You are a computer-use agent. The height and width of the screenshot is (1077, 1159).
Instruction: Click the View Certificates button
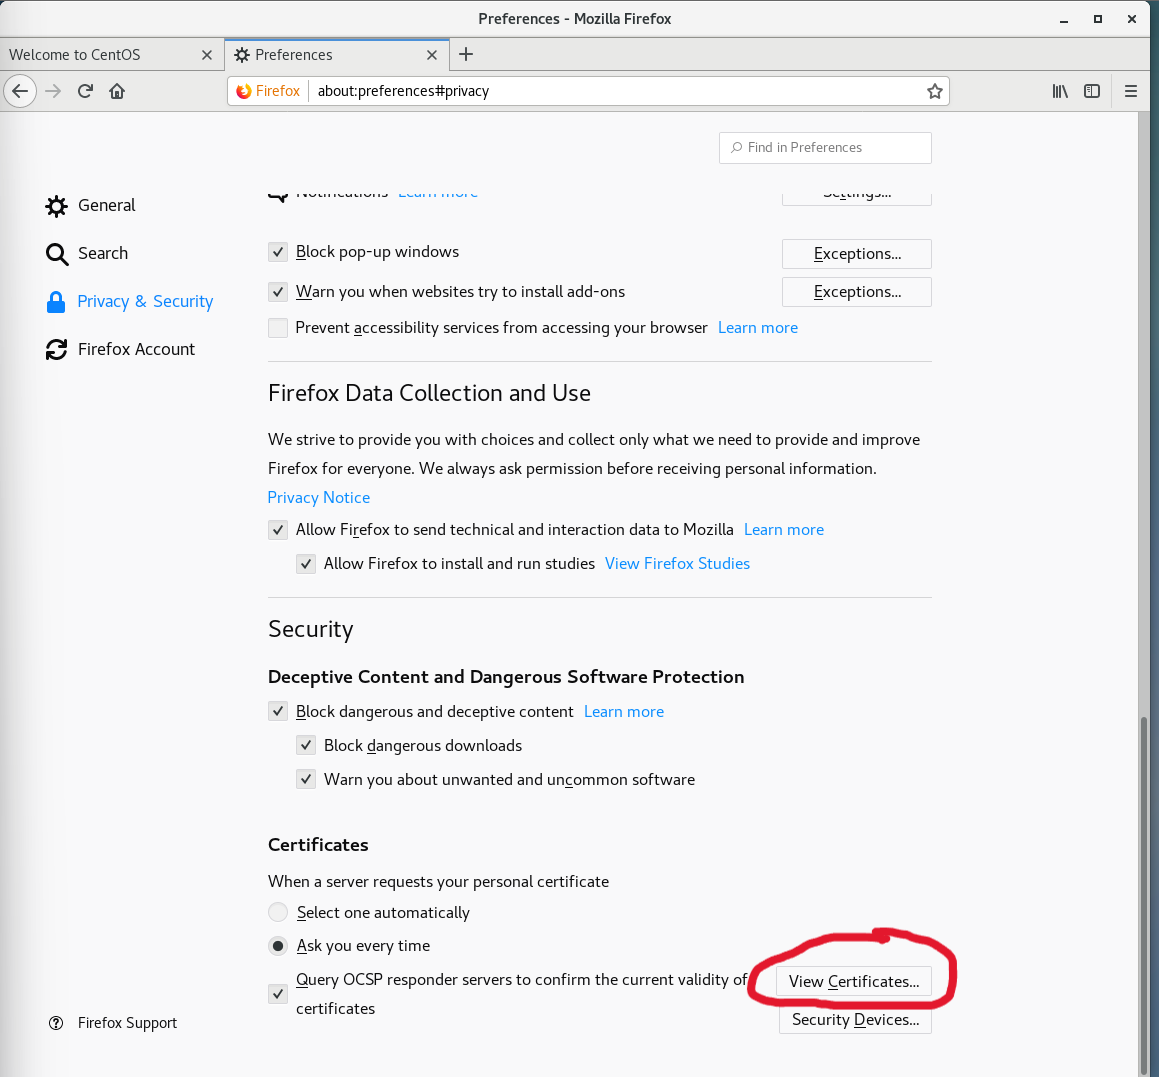[x=854, y=982]
